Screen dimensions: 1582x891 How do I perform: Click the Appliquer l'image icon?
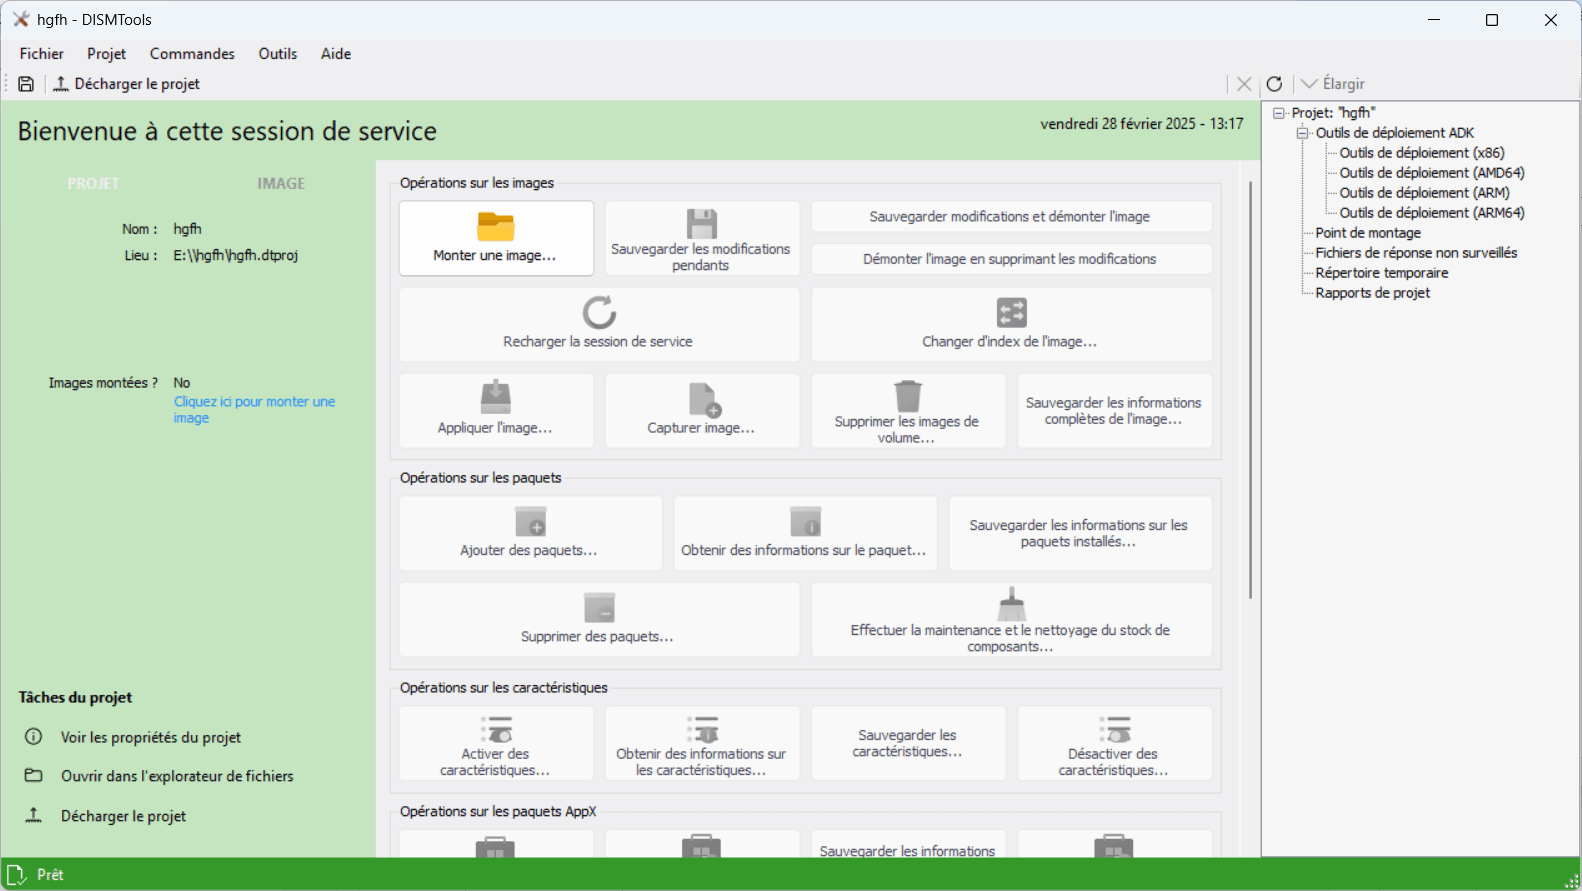click(495, 397)
